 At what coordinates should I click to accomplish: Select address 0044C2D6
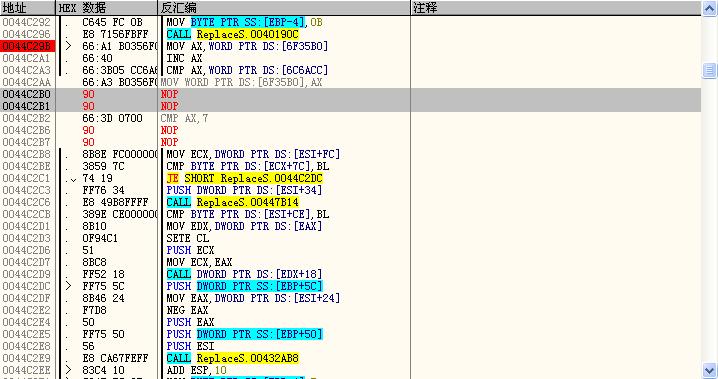(x=27, y=250)
